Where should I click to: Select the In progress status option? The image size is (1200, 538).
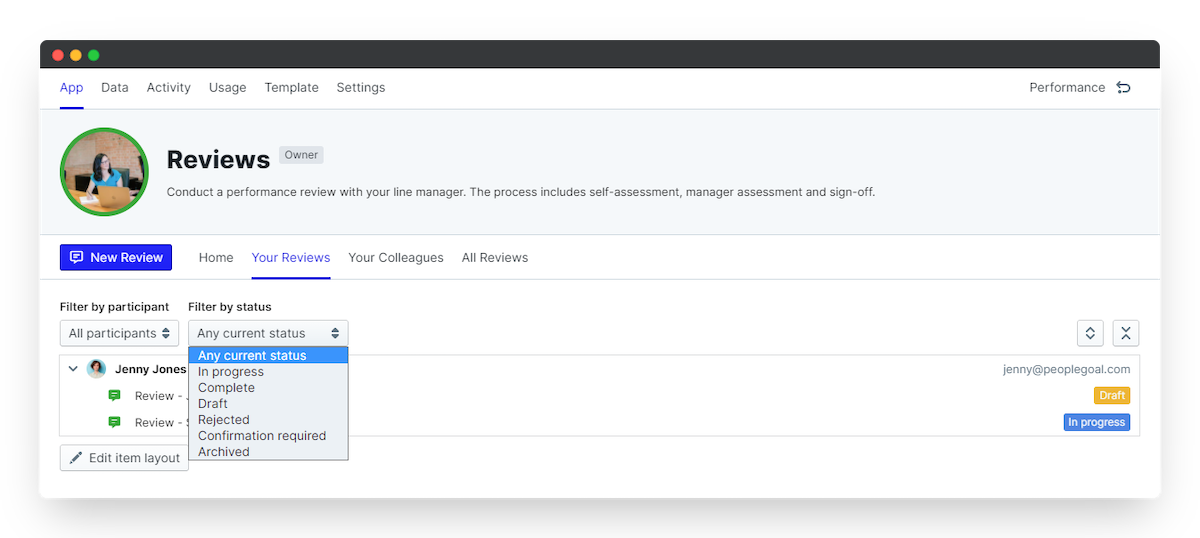pos(231,372)
